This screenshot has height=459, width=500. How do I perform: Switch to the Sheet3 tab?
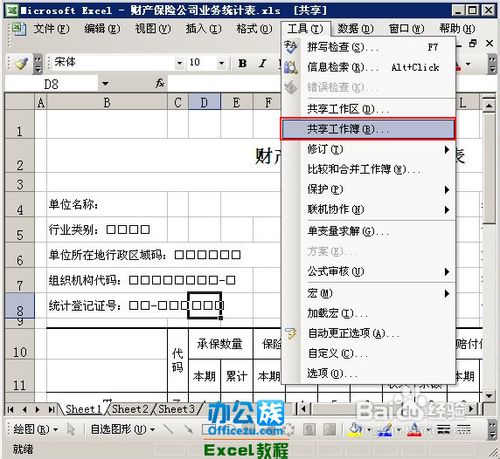tap(176, 409)
